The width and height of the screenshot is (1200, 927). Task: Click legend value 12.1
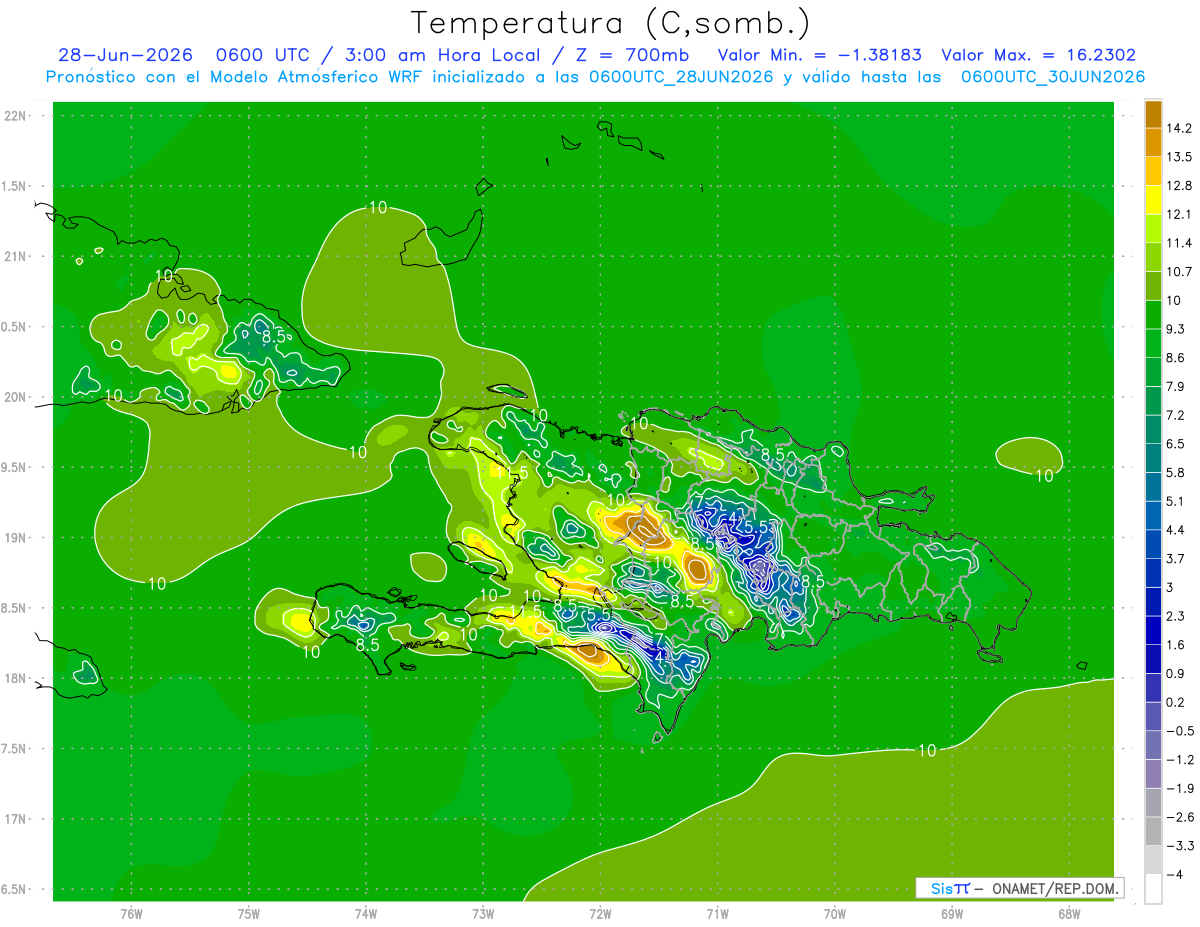(1178, 215)
